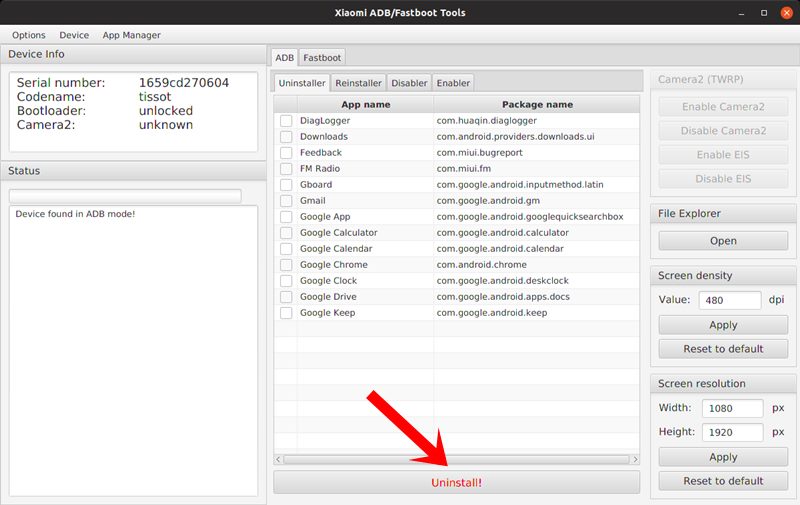Select the Uninstaller tab

302,83
